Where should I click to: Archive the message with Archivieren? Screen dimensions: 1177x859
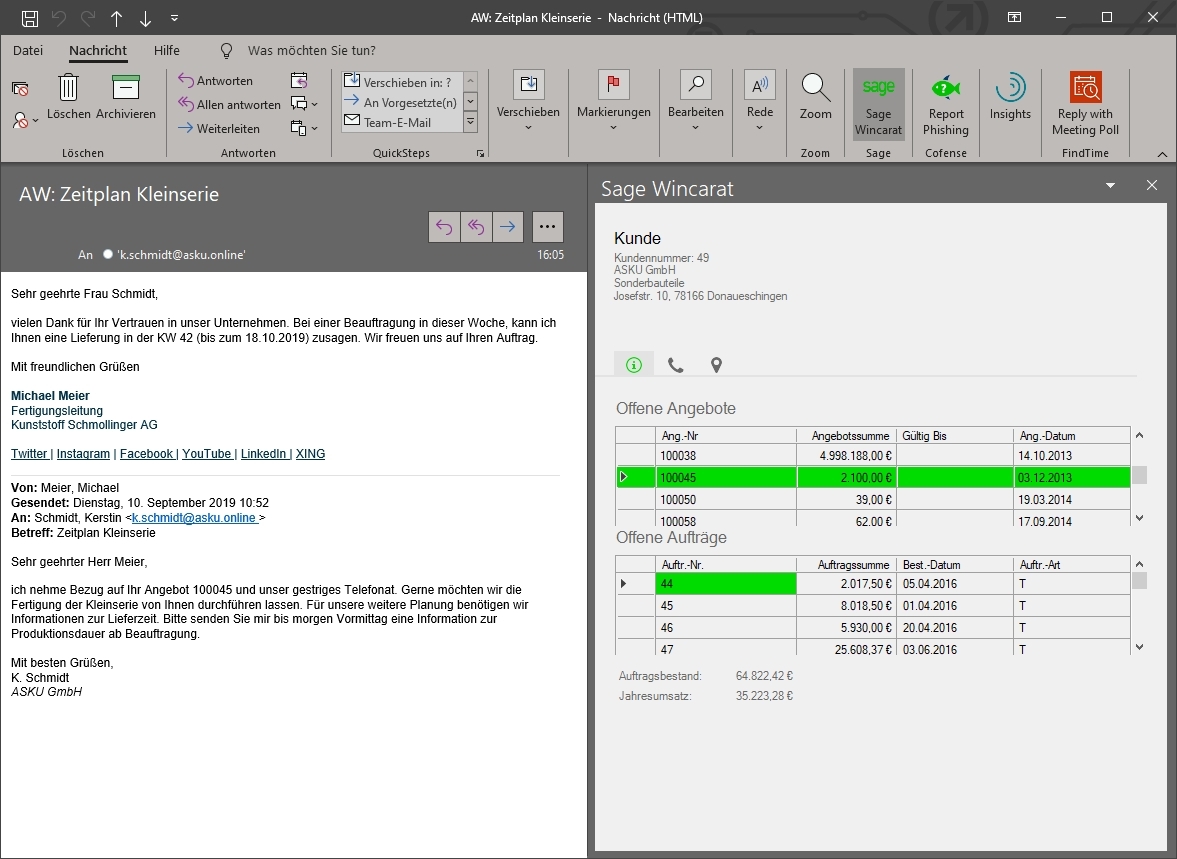tap(125, 88)
